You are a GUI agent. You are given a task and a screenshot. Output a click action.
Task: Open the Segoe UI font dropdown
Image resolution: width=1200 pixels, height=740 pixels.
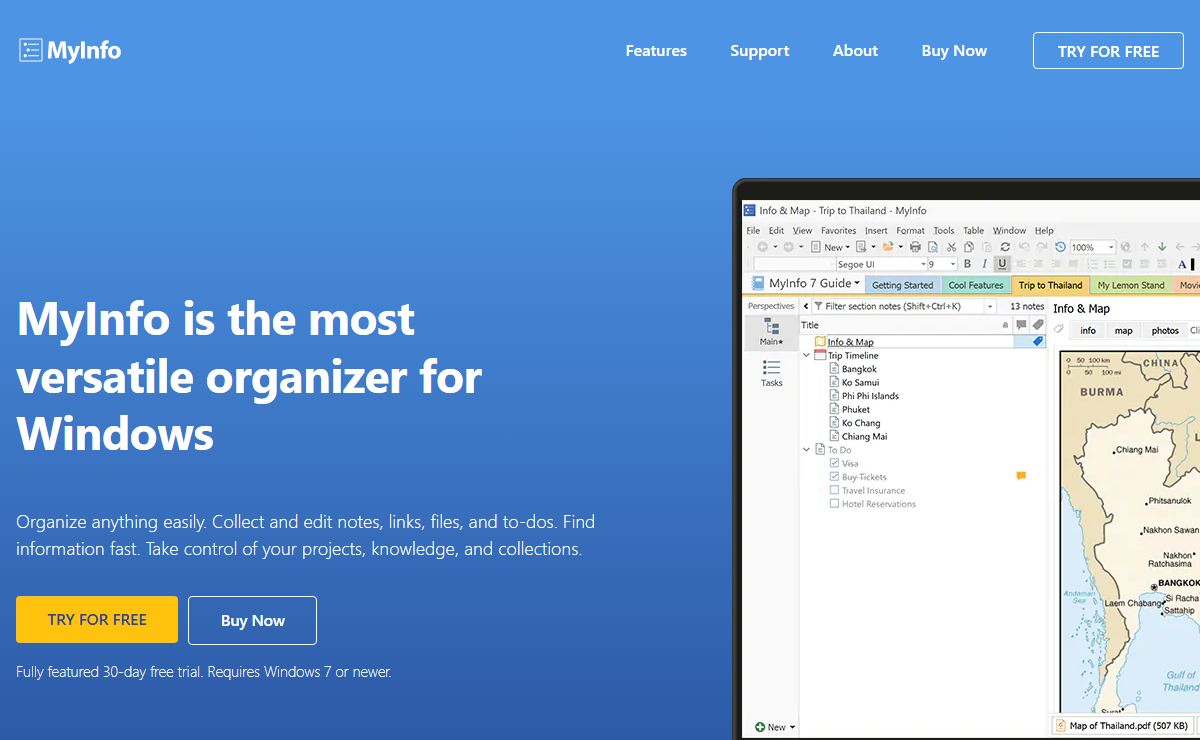click(923, 265)
